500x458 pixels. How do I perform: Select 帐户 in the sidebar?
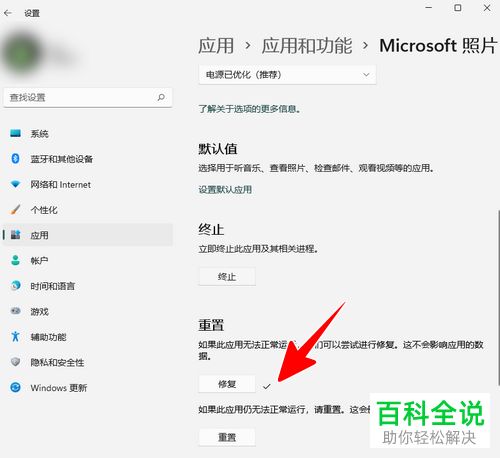(x=88, y=260)
